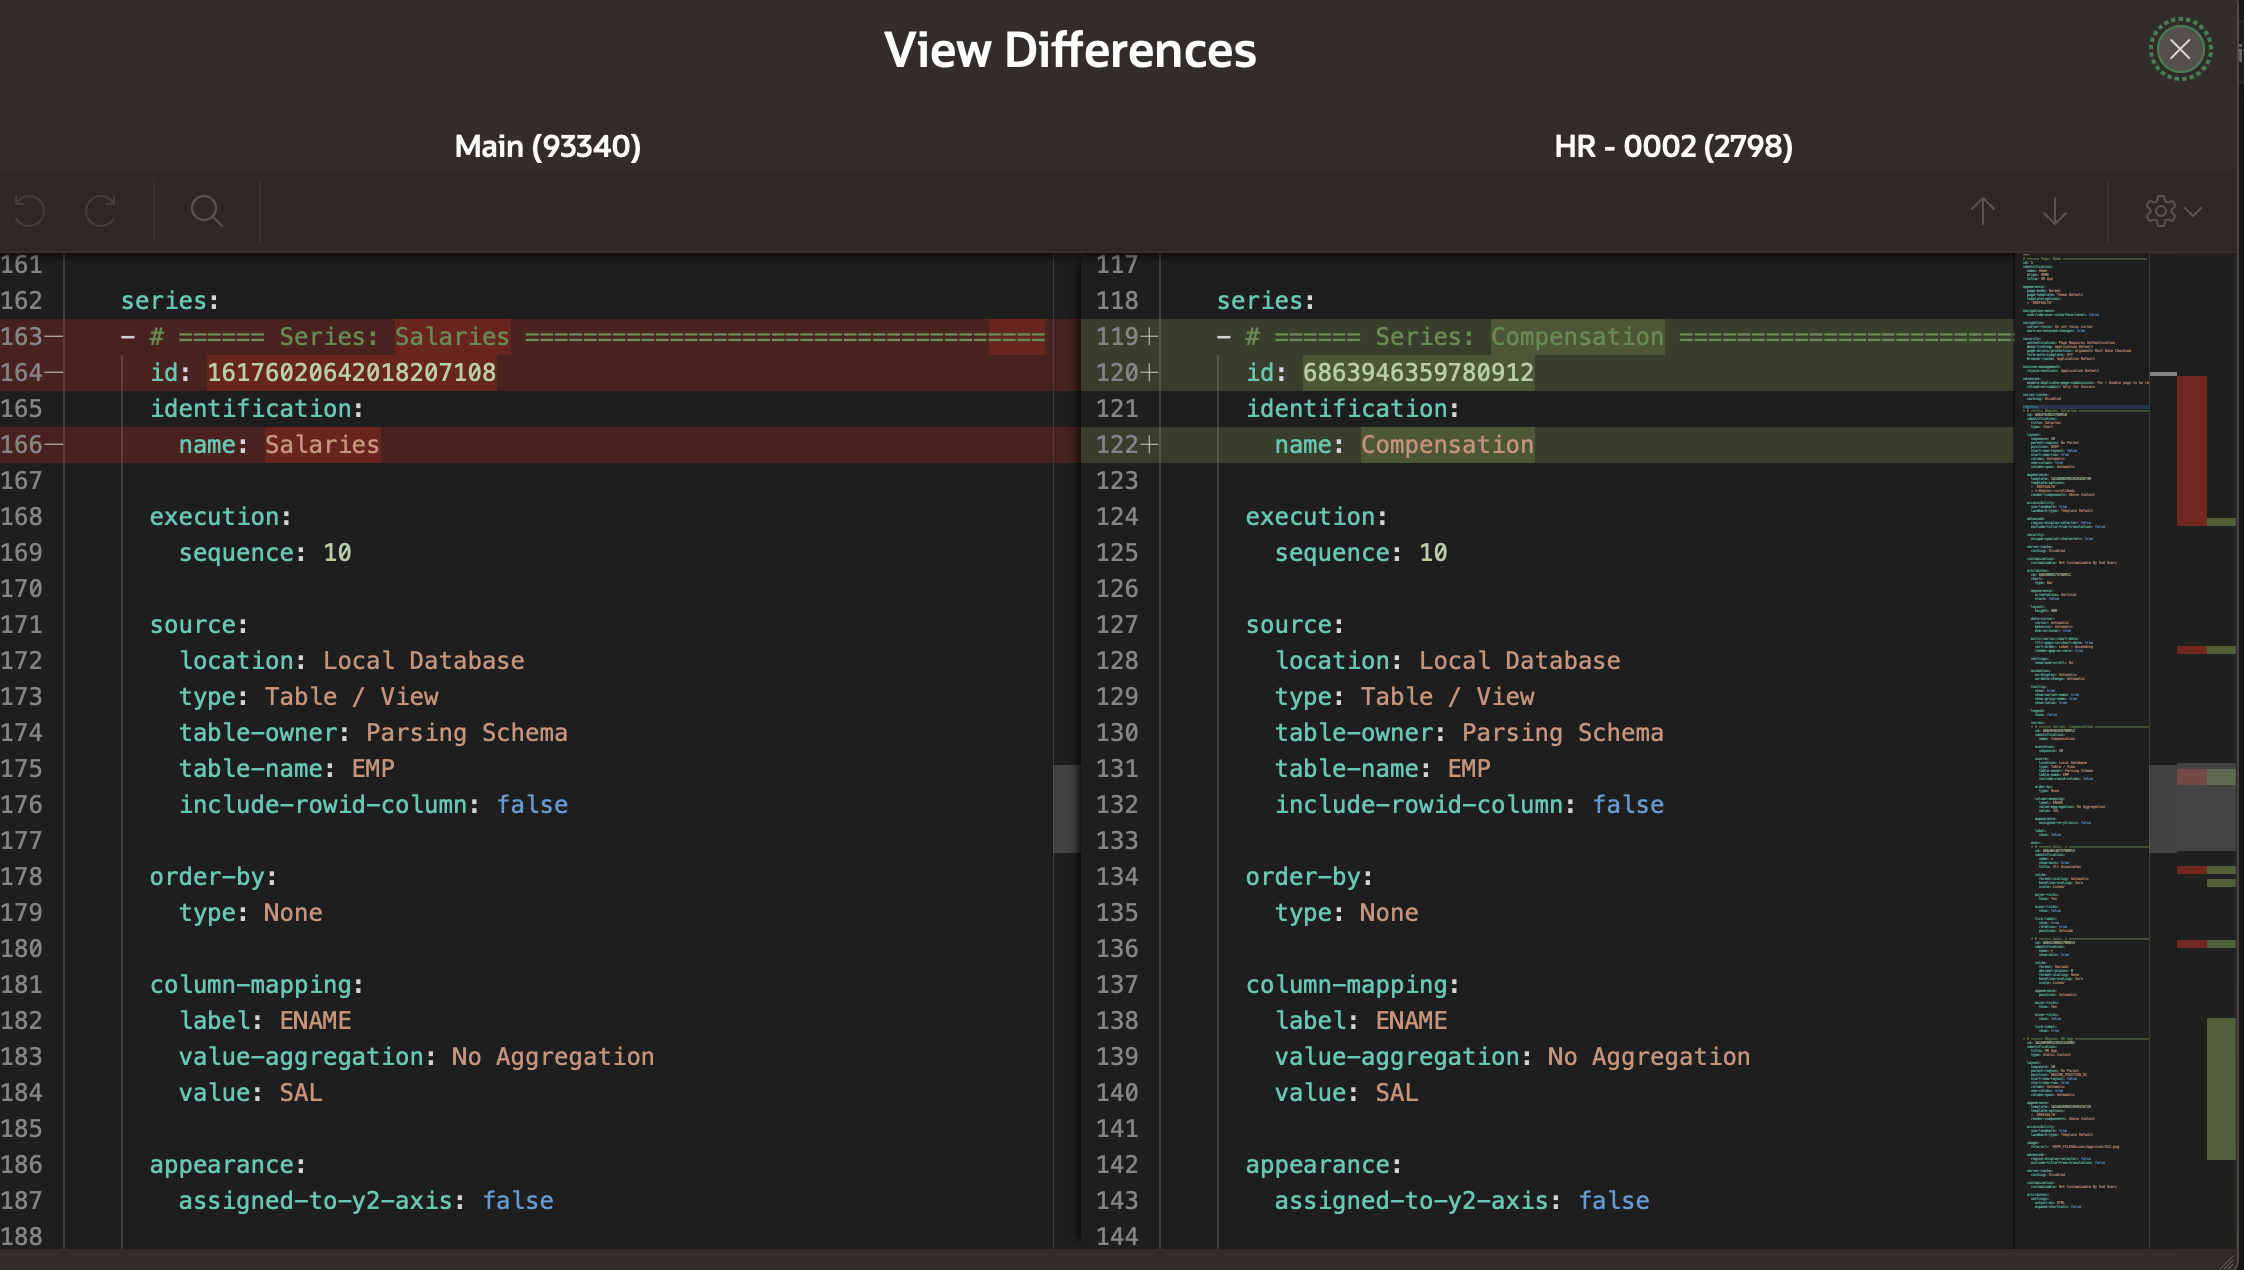Go to previous difference (up arrow)

tap(1982, 211)
